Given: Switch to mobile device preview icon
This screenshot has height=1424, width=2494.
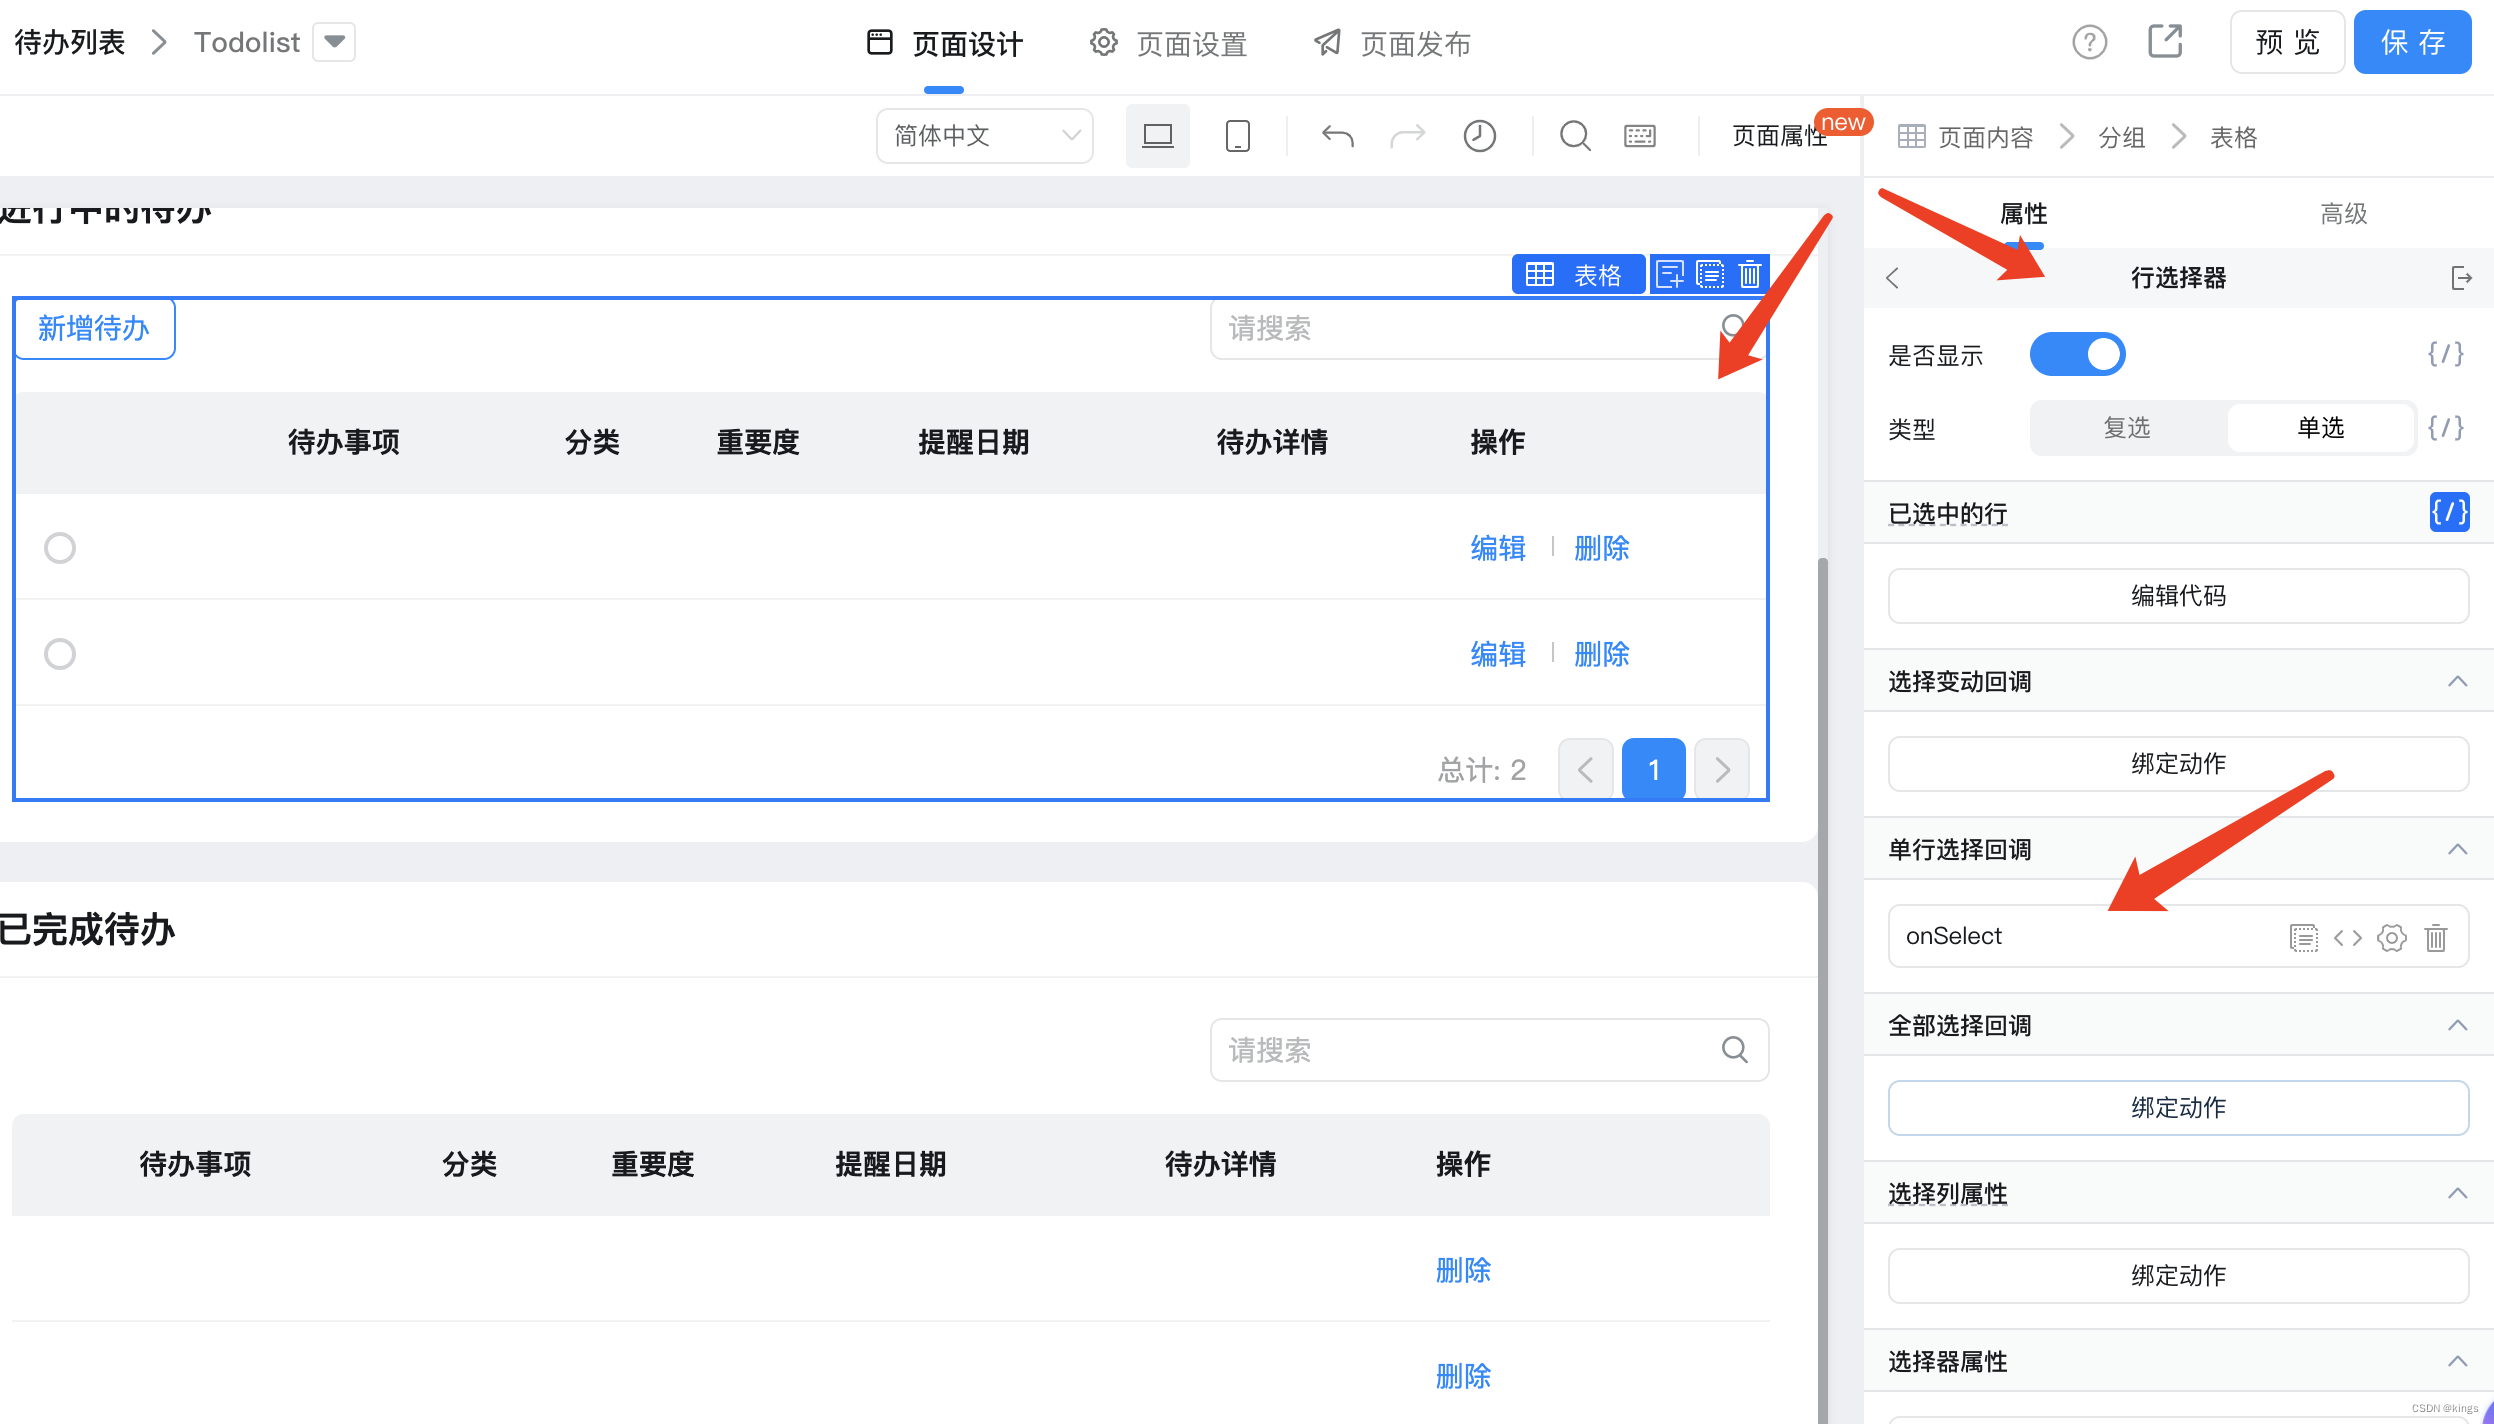Looking at the screenshot, I should 1237,136.
